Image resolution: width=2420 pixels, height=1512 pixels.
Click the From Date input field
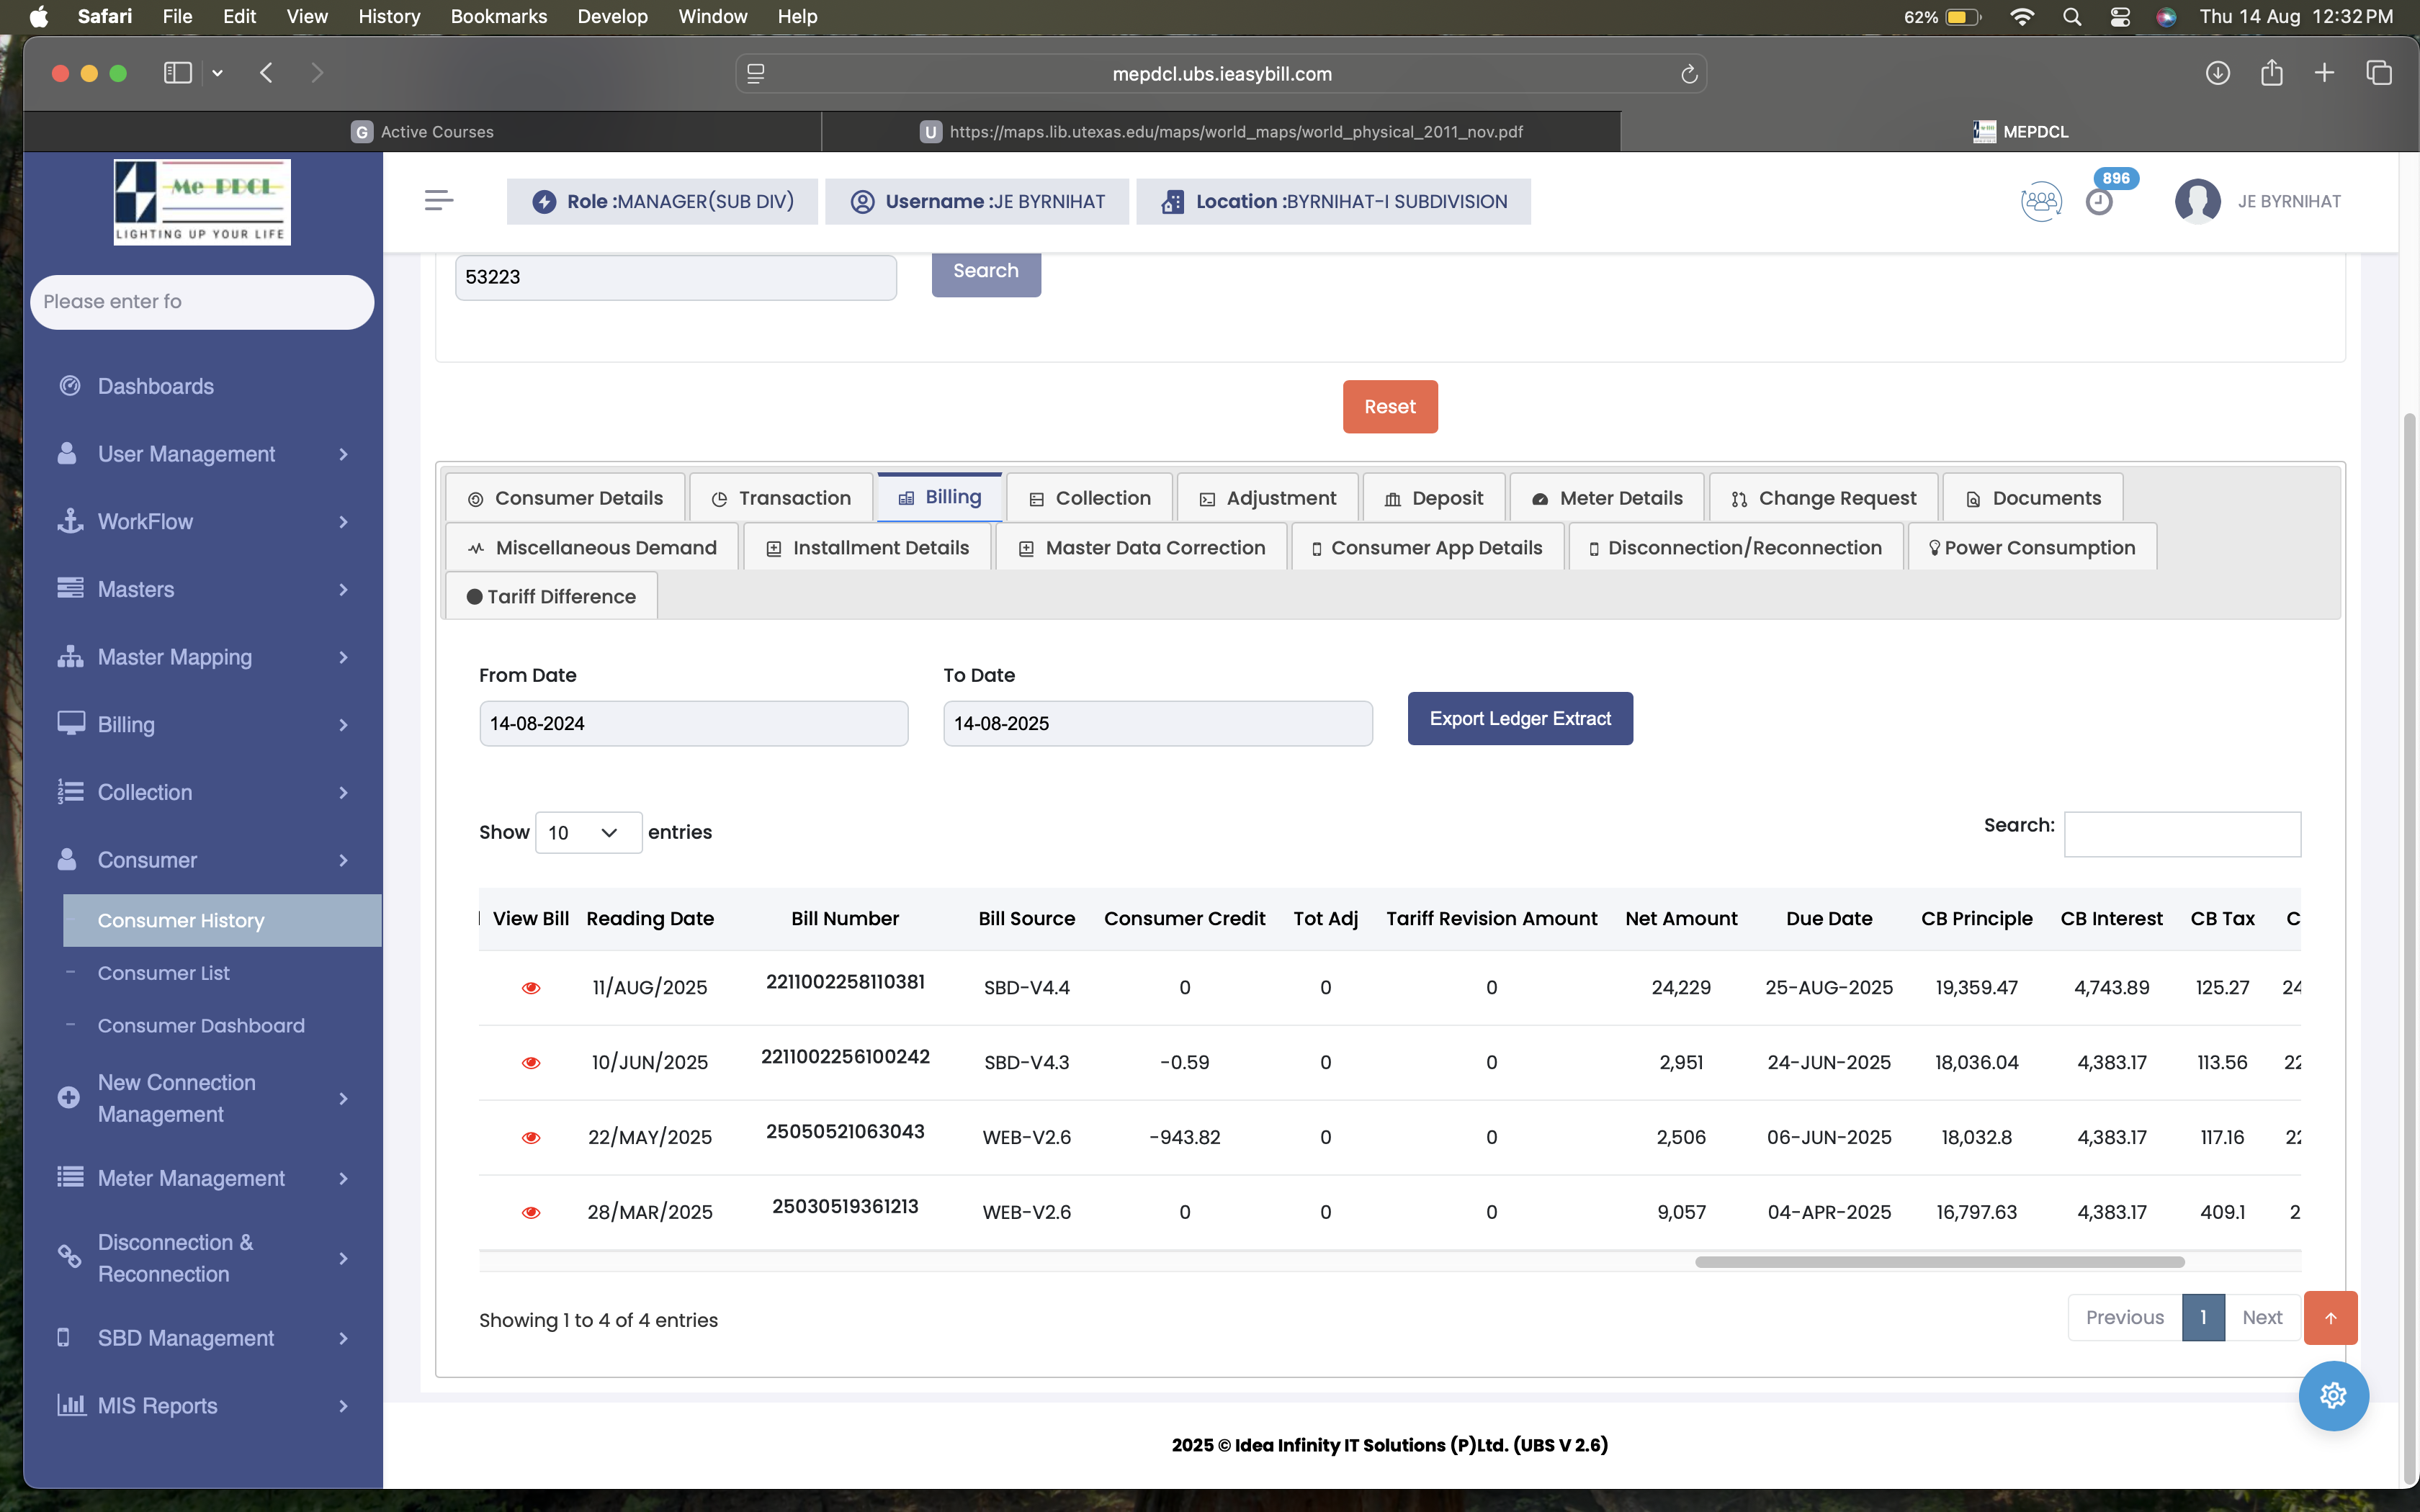[x=693, y=723]
